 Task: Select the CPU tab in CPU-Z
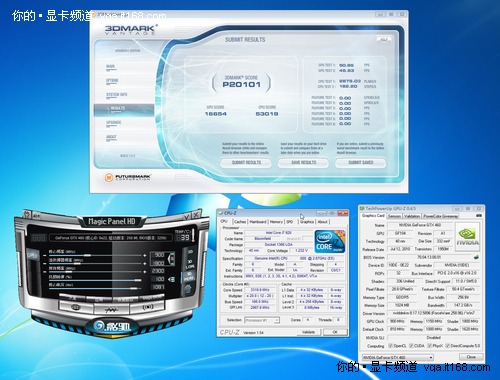[x=224, y=221]
